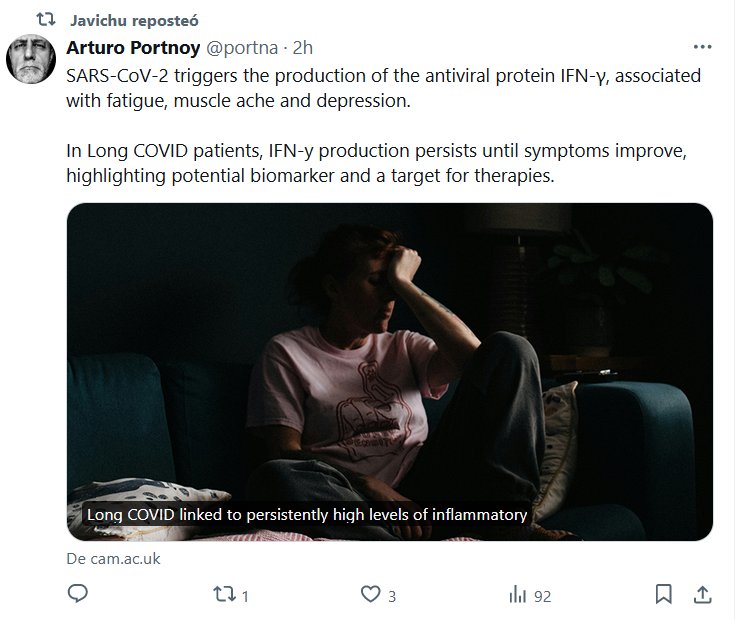Open the De cam.ac.uk source link
The width and height of the screenshot is (746, 620).
(x=113, y=559)
